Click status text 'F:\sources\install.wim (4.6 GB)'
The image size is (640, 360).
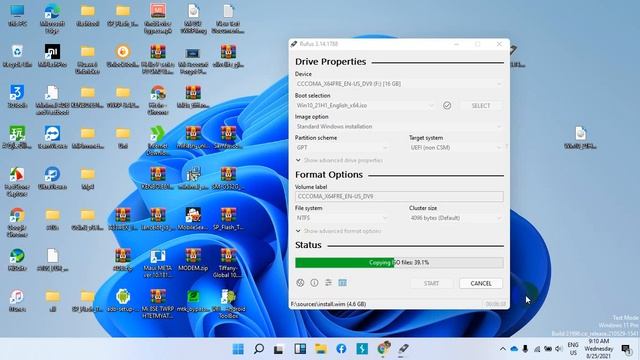(x=328, y=304)
